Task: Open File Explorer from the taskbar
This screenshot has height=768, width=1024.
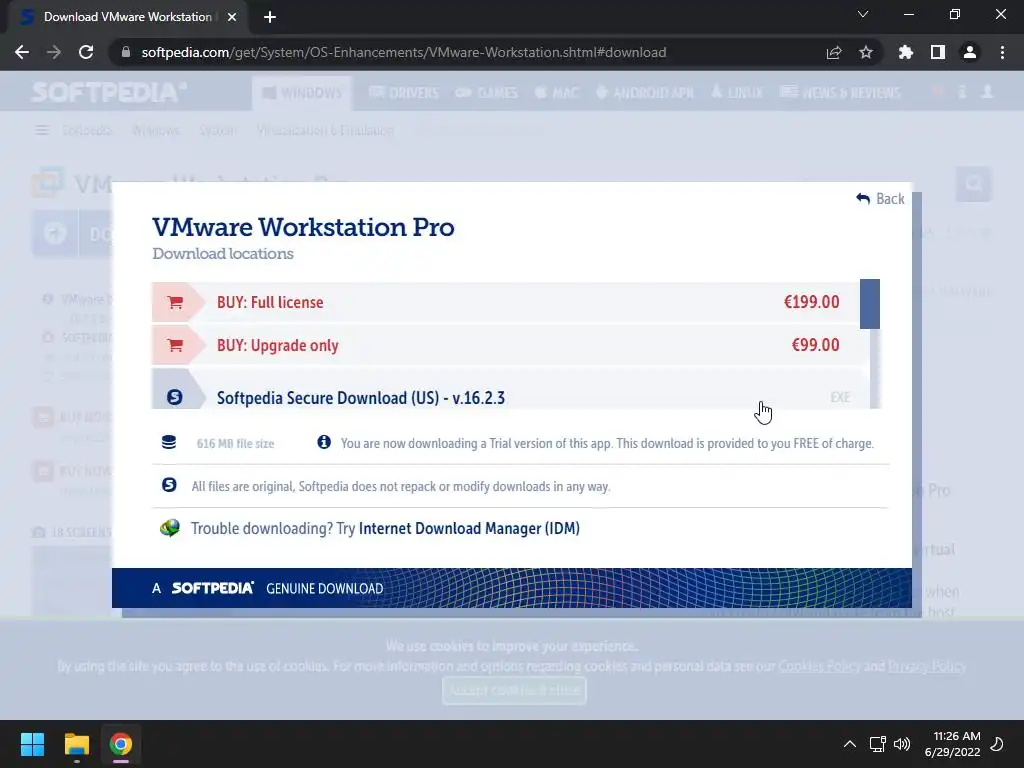Action: 76,744
